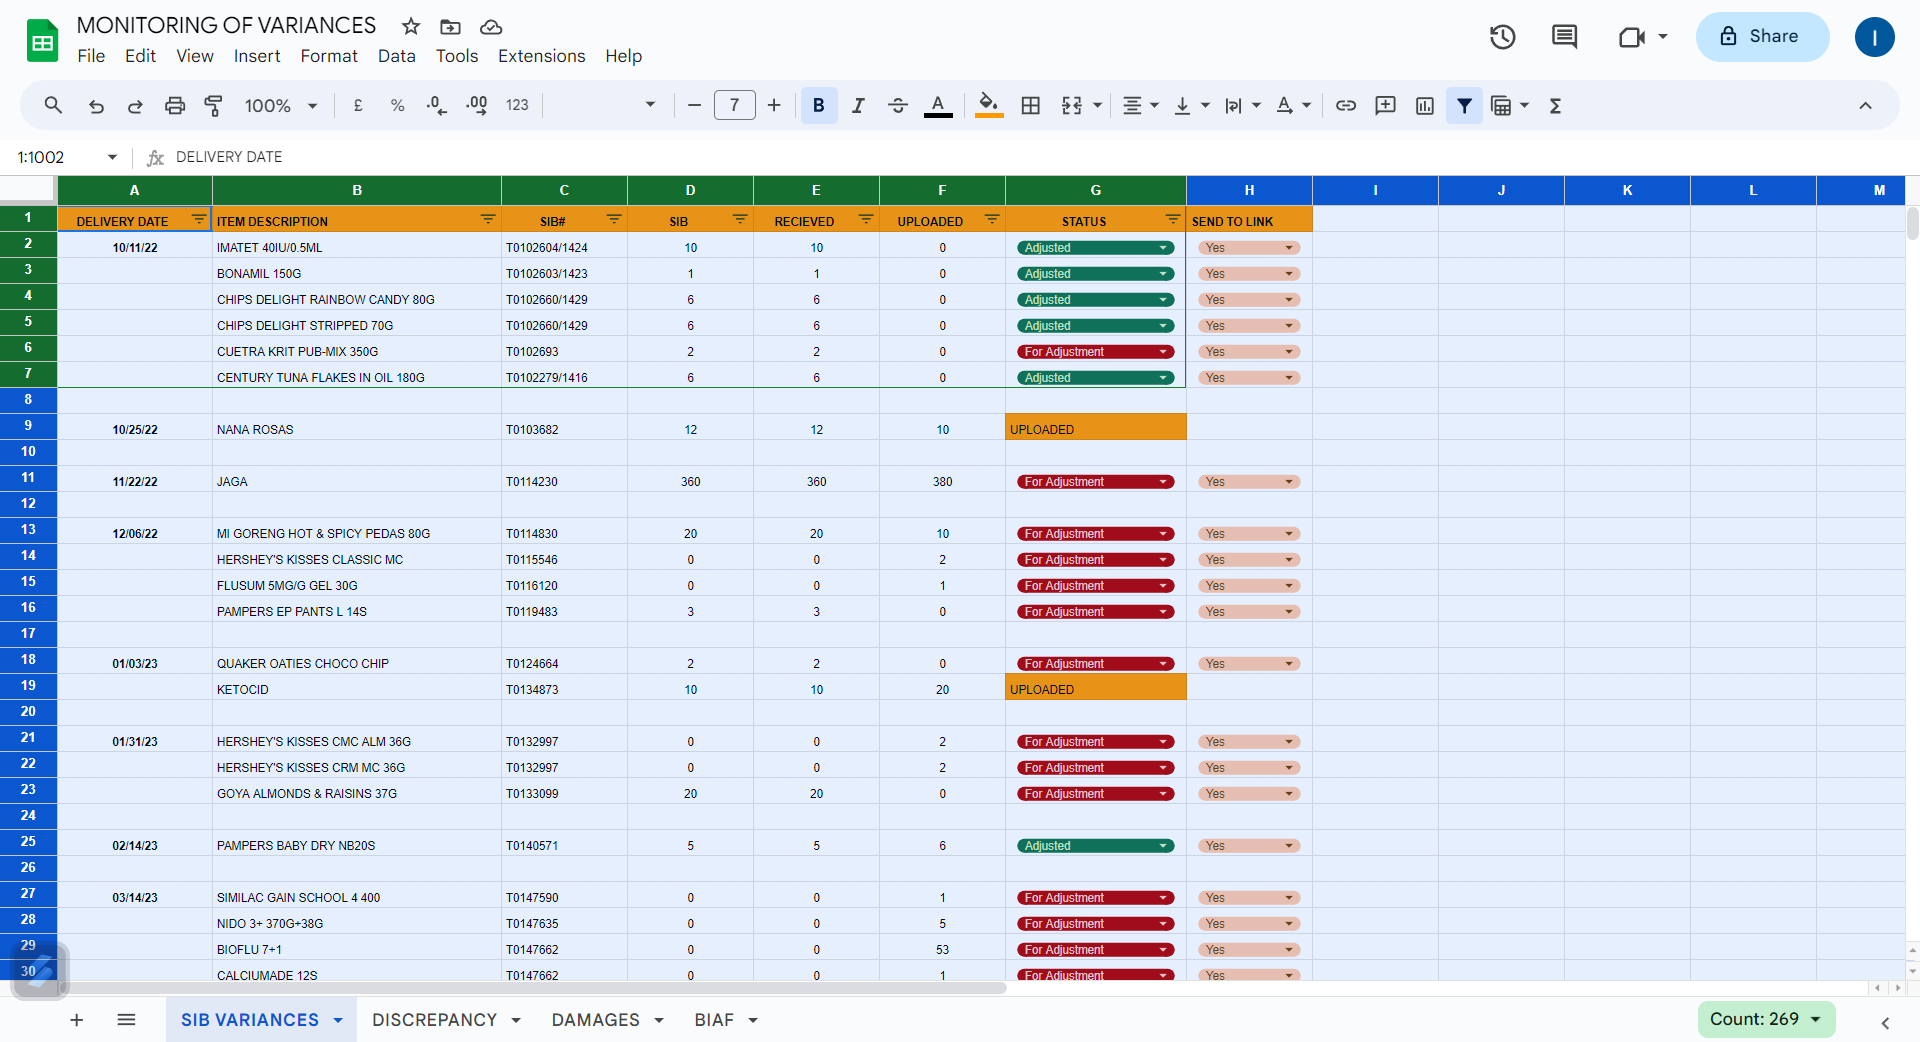
Task: Increase decimal places
Action: (477, 105)
